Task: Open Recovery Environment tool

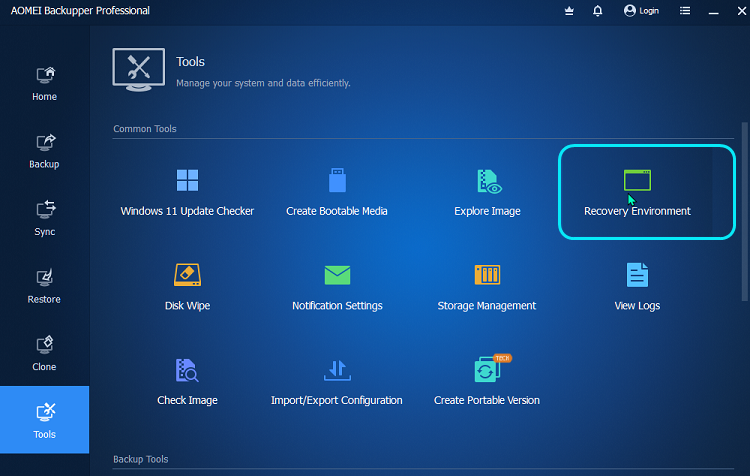Action: point(637,192)
